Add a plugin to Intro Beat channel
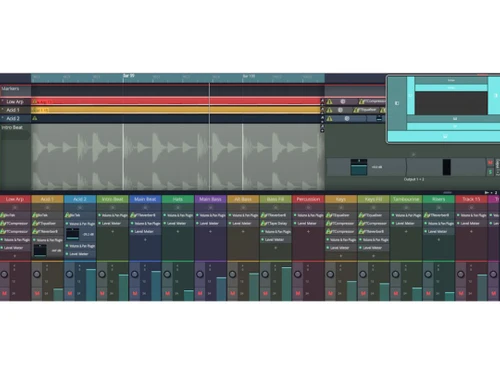 tap(113, 231)
